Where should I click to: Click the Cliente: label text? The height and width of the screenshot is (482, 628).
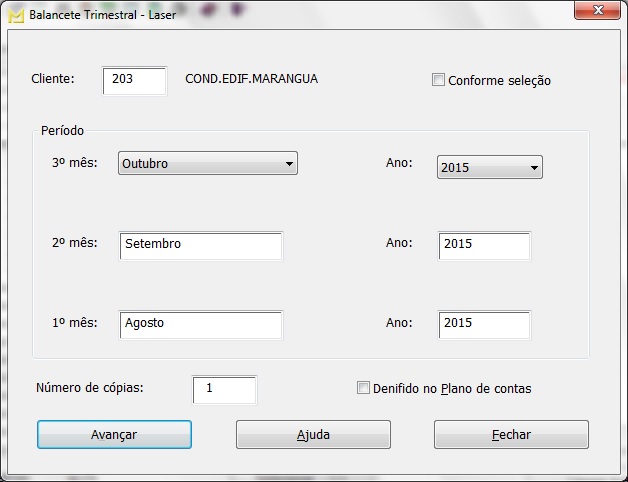(x=53, y=79)
